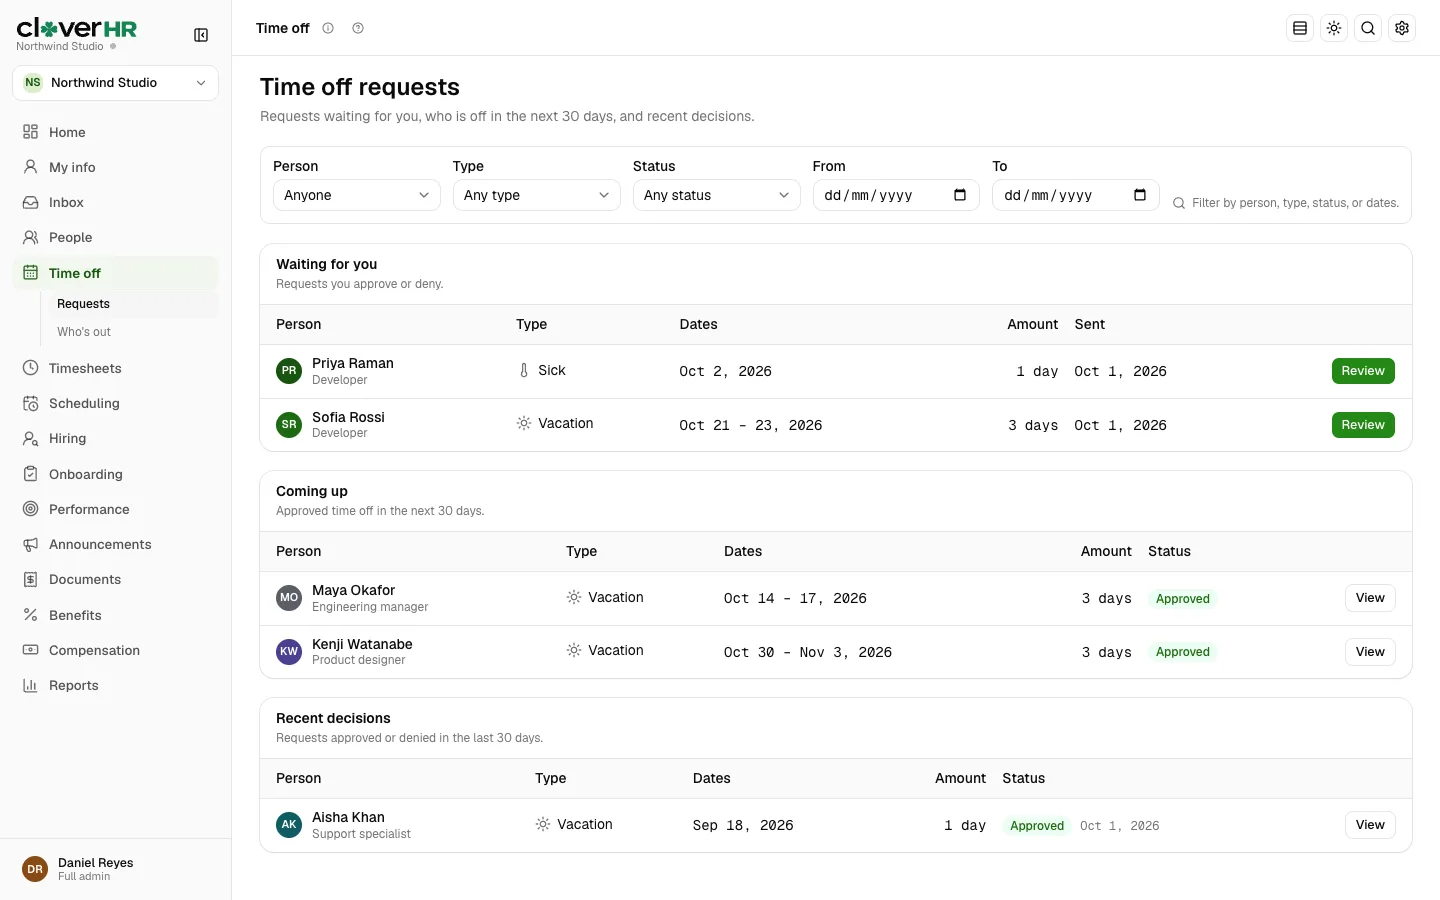Open Reports in the sidebar

coord(115,685)
